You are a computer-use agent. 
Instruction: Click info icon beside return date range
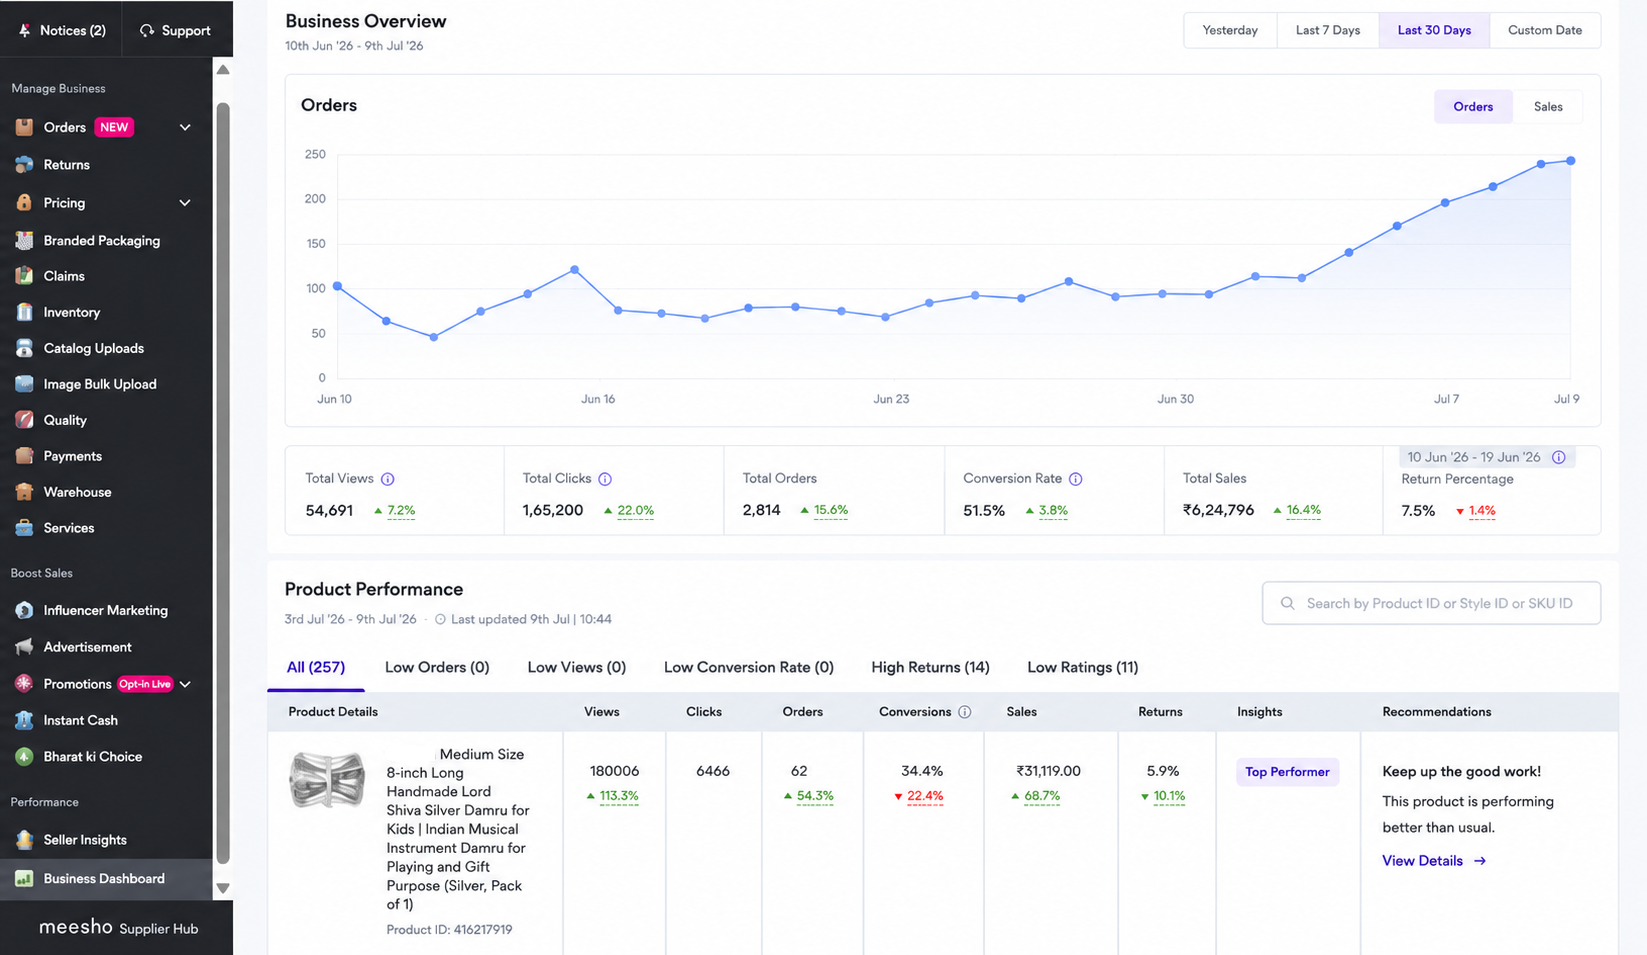[x=1559, y=457]
